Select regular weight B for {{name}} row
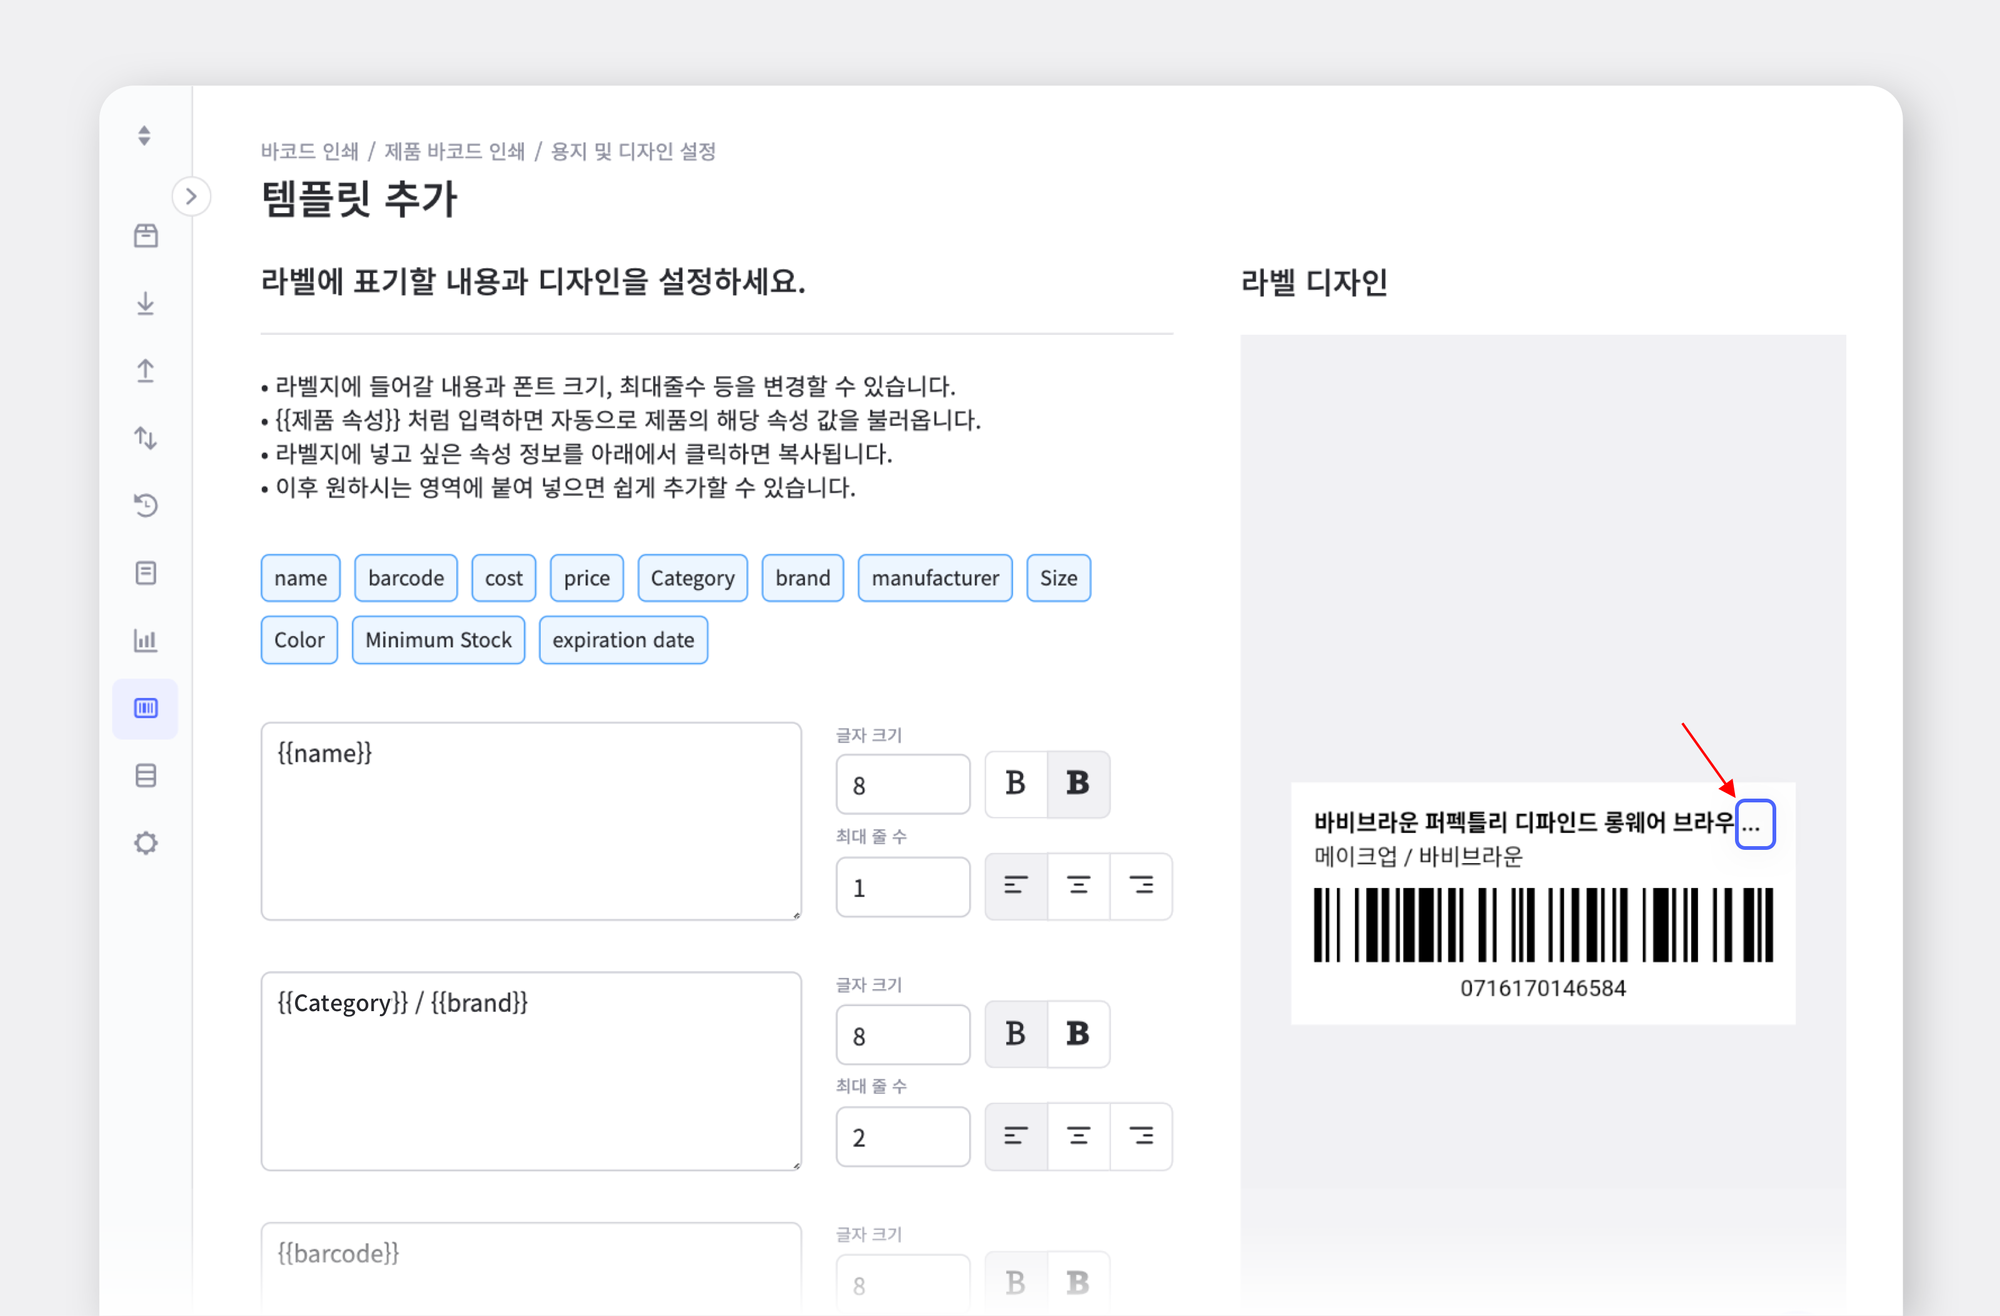The width and height of the screenshot is (2000, 1316). [x=1016, y=784]
